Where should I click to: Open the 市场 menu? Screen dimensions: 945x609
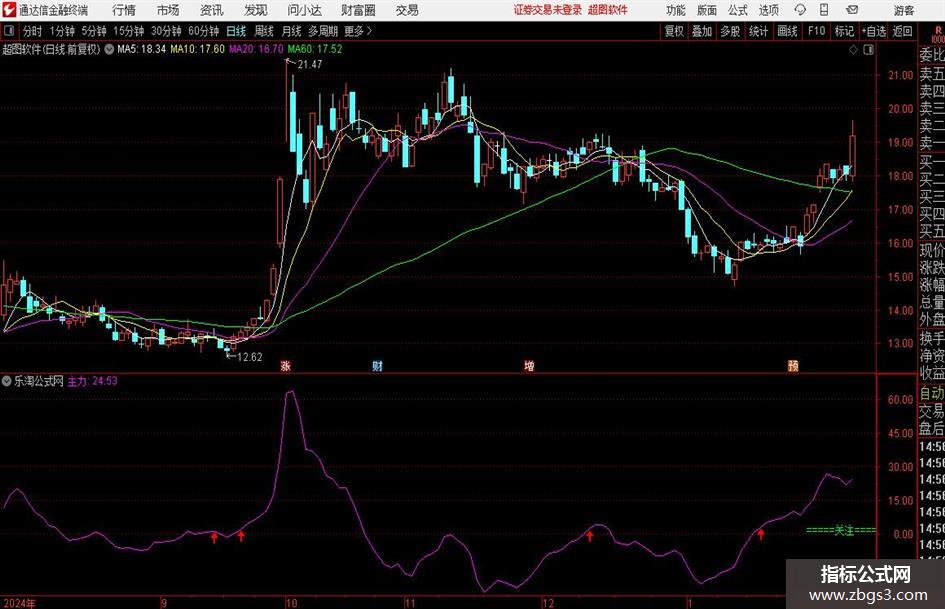(168, 10)
